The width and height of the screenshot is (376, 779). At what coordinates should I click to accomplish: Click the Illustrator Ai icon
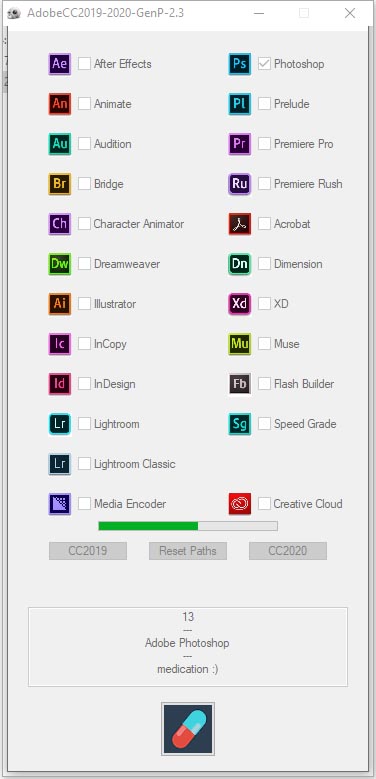(60, 304)
